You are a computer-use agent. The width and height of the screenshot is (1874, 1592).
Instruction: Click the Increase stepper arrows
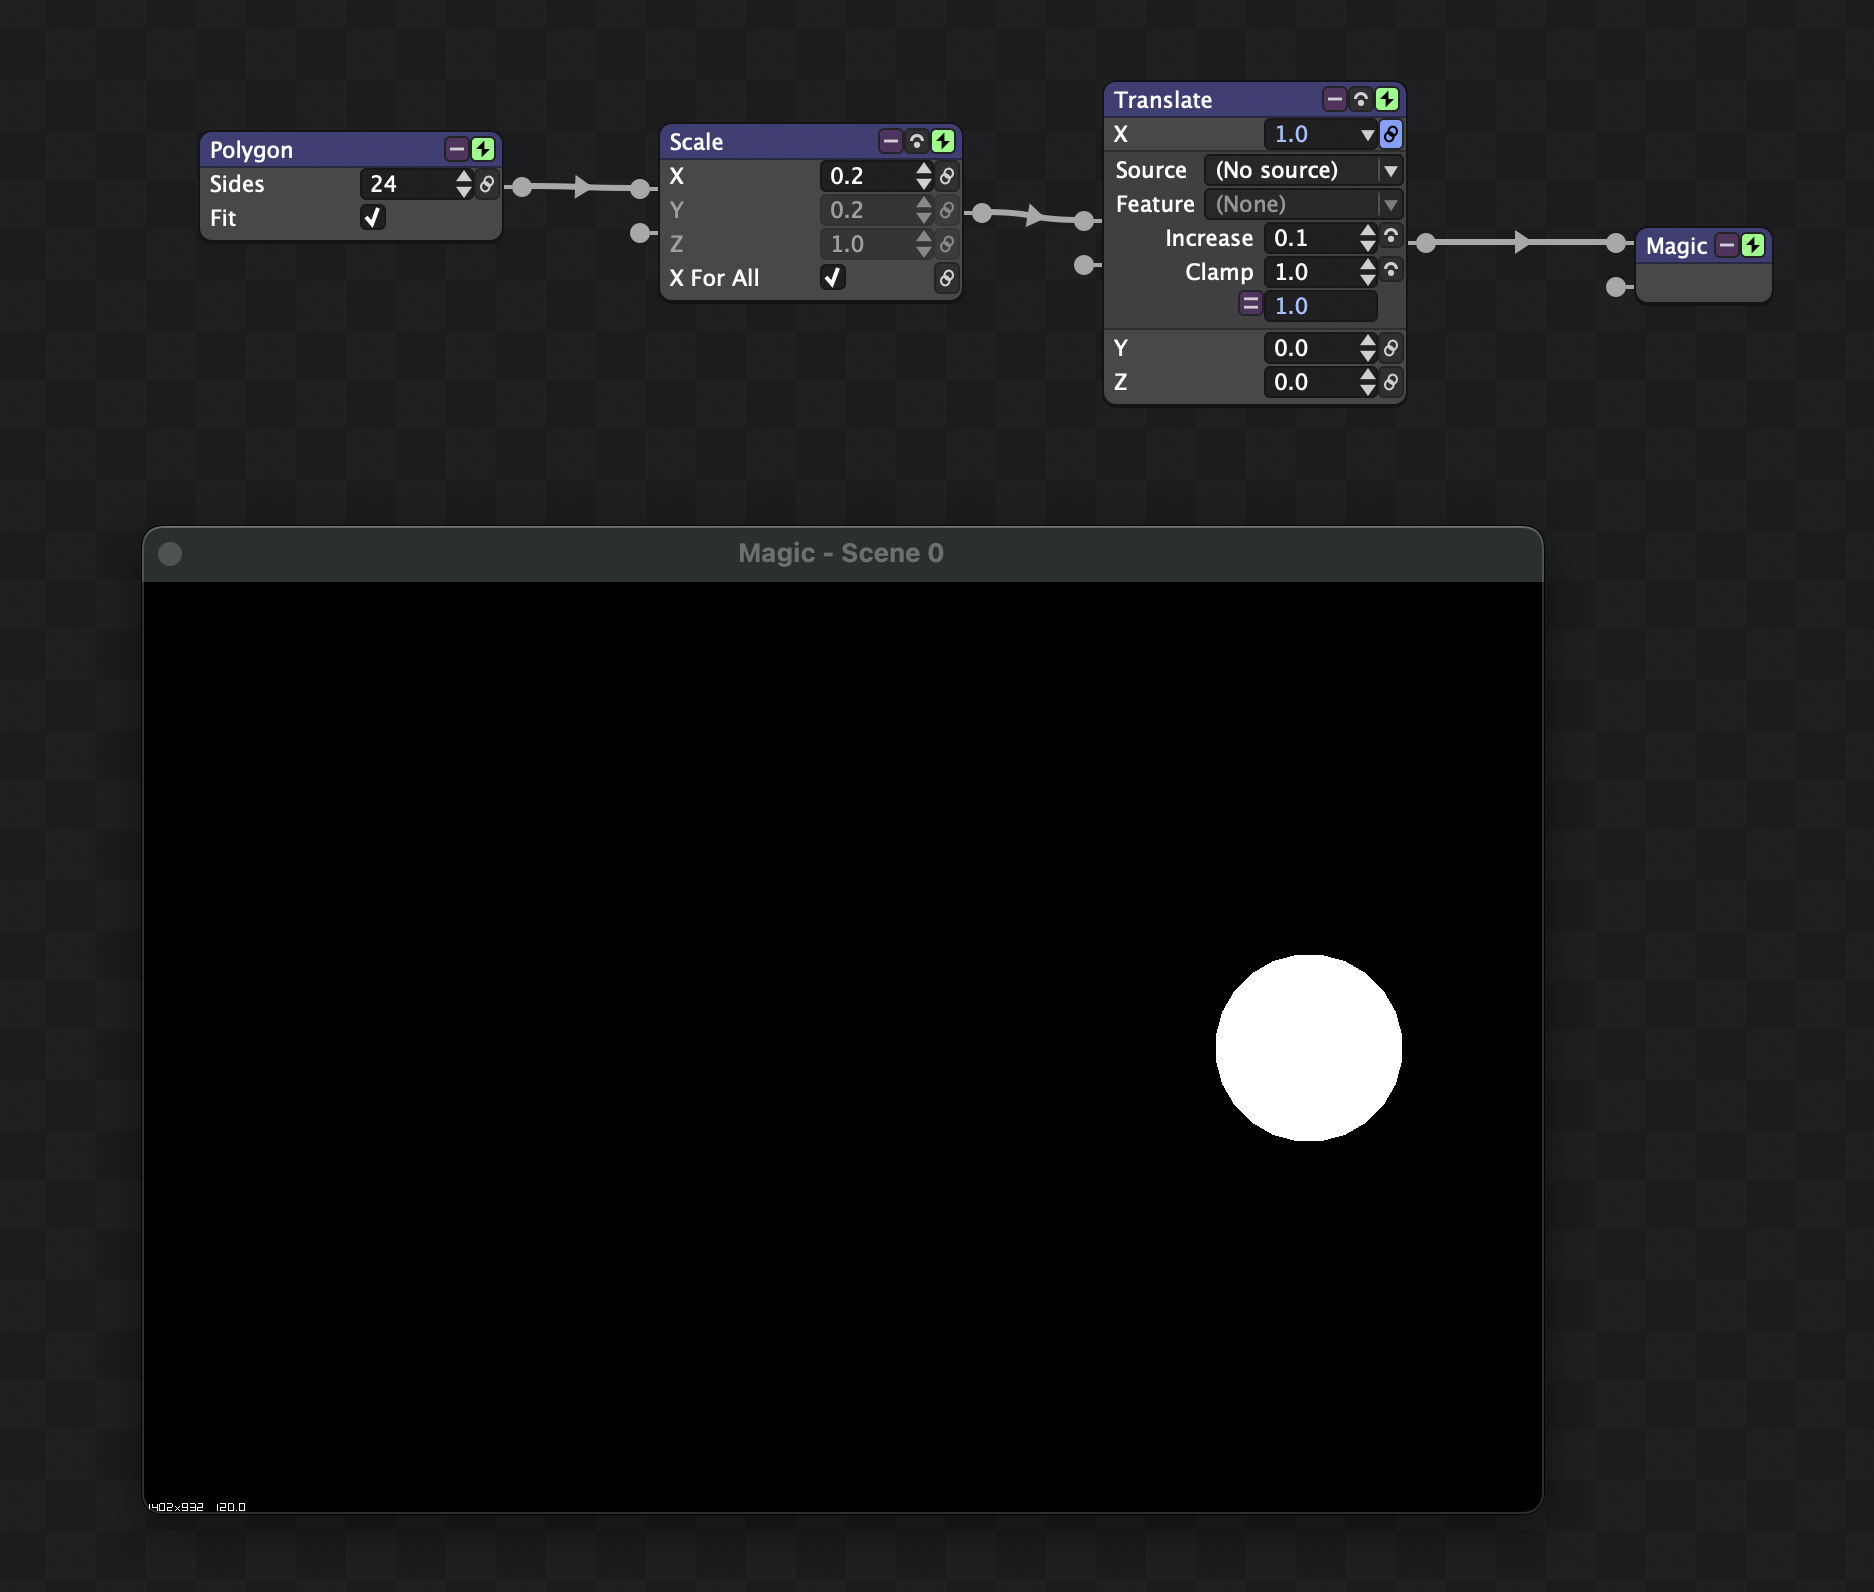click(1367, 238)
